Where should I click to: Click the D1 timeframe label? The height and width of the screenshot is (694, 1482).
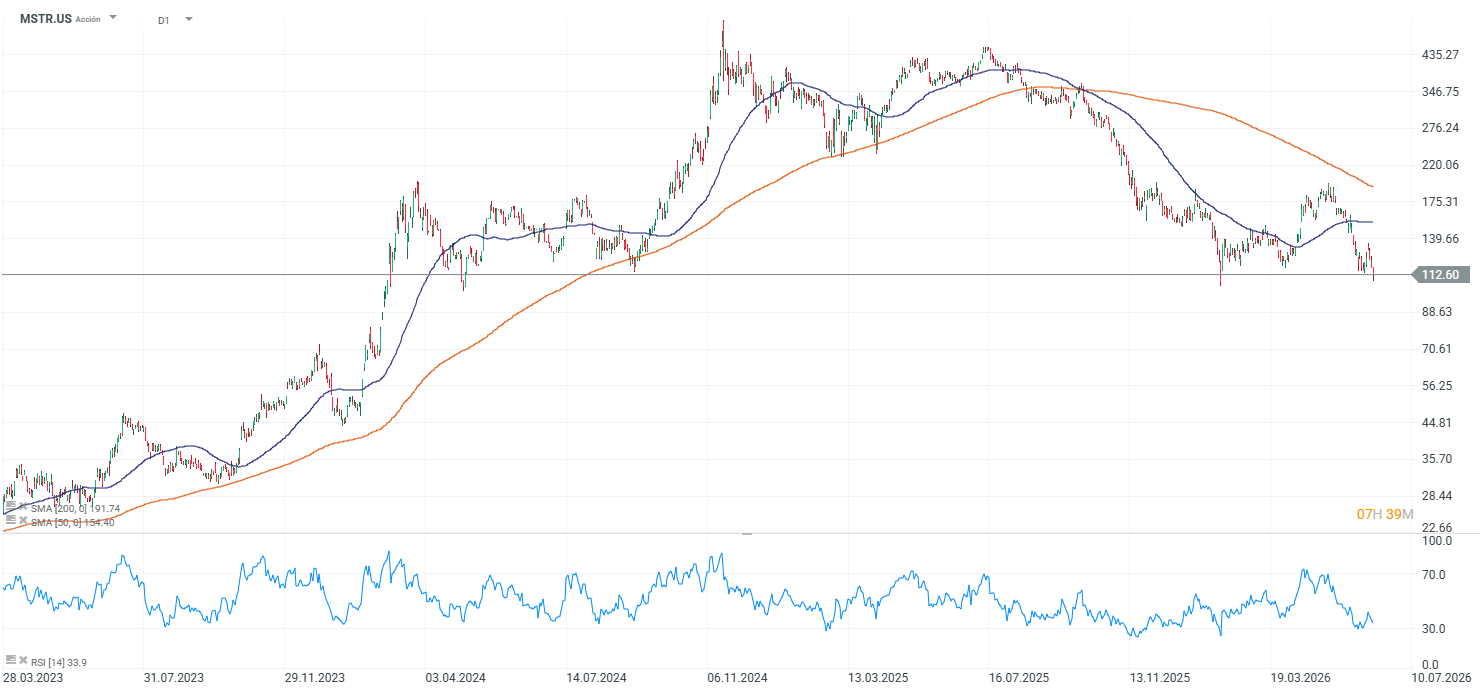pyautogui.click(x=164, y=20)
